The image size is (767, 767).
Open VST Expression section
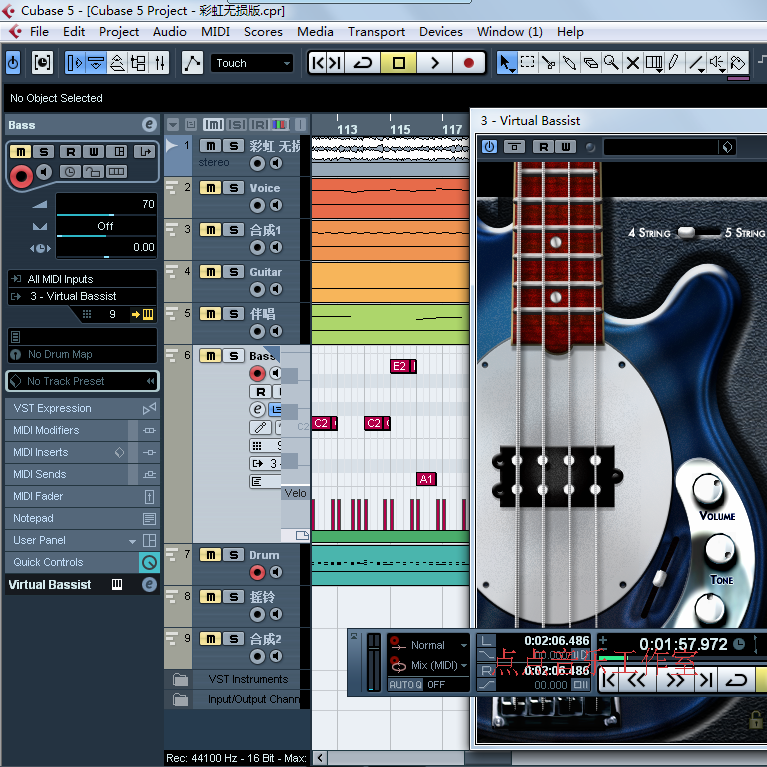tap(82, 408)
